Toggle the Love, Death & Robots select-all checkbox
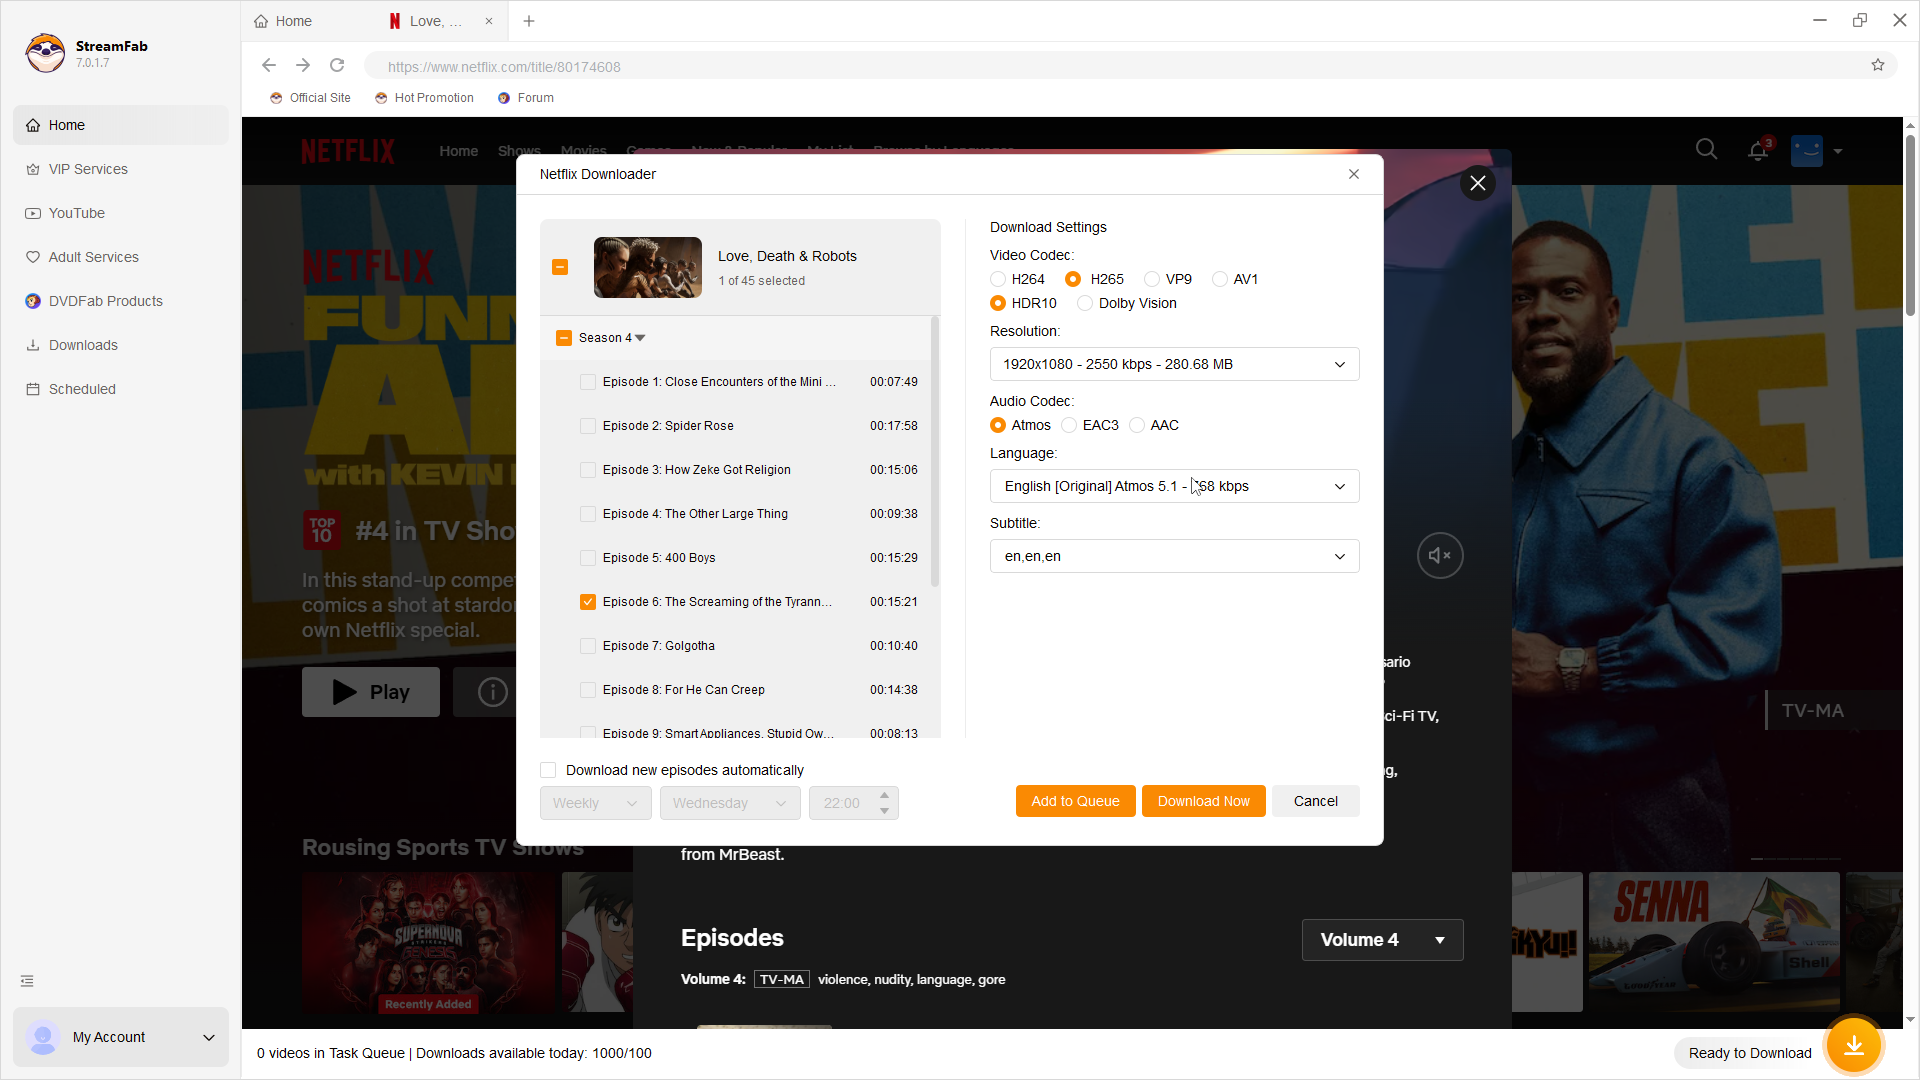This screenshot has height=1080, width=1920. [x=560, y=267]
